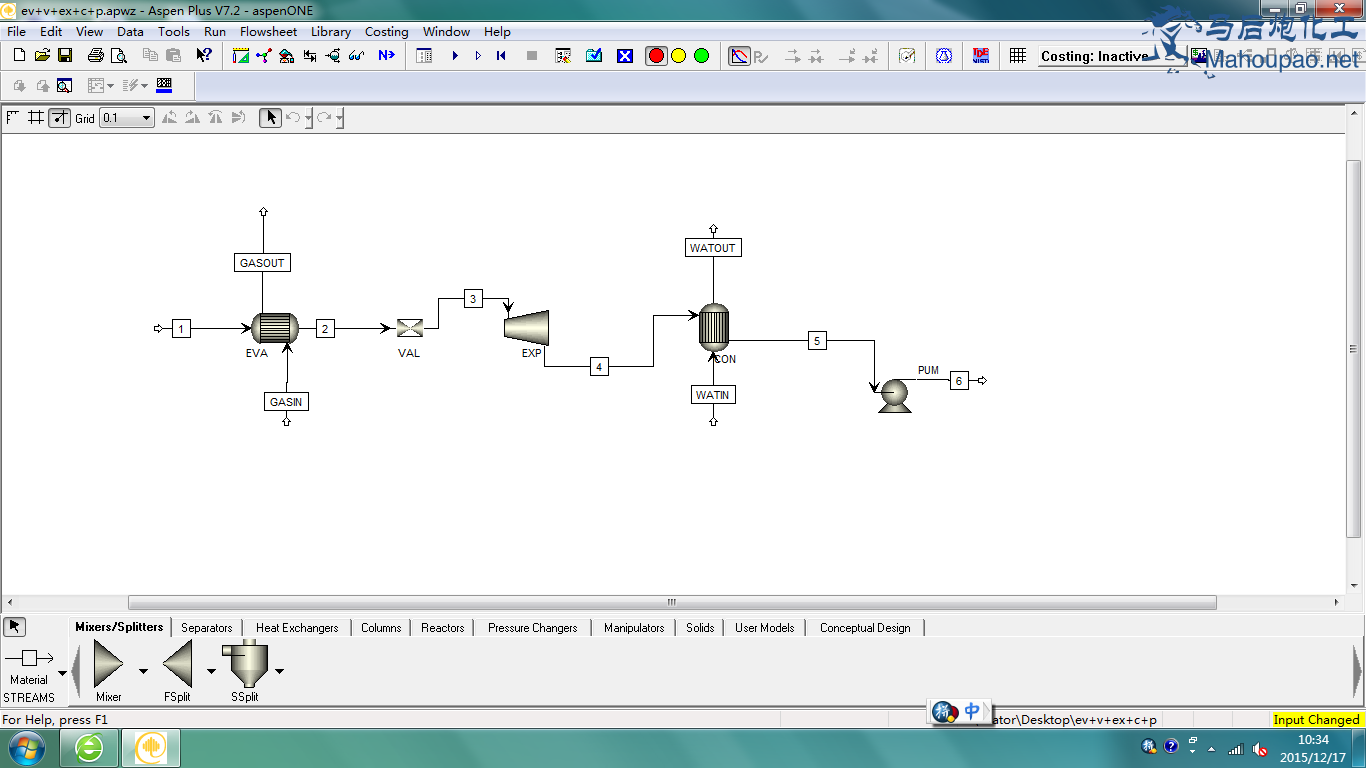
Task: Expand the Mixer icon options arrow
Action: [143, 671]
